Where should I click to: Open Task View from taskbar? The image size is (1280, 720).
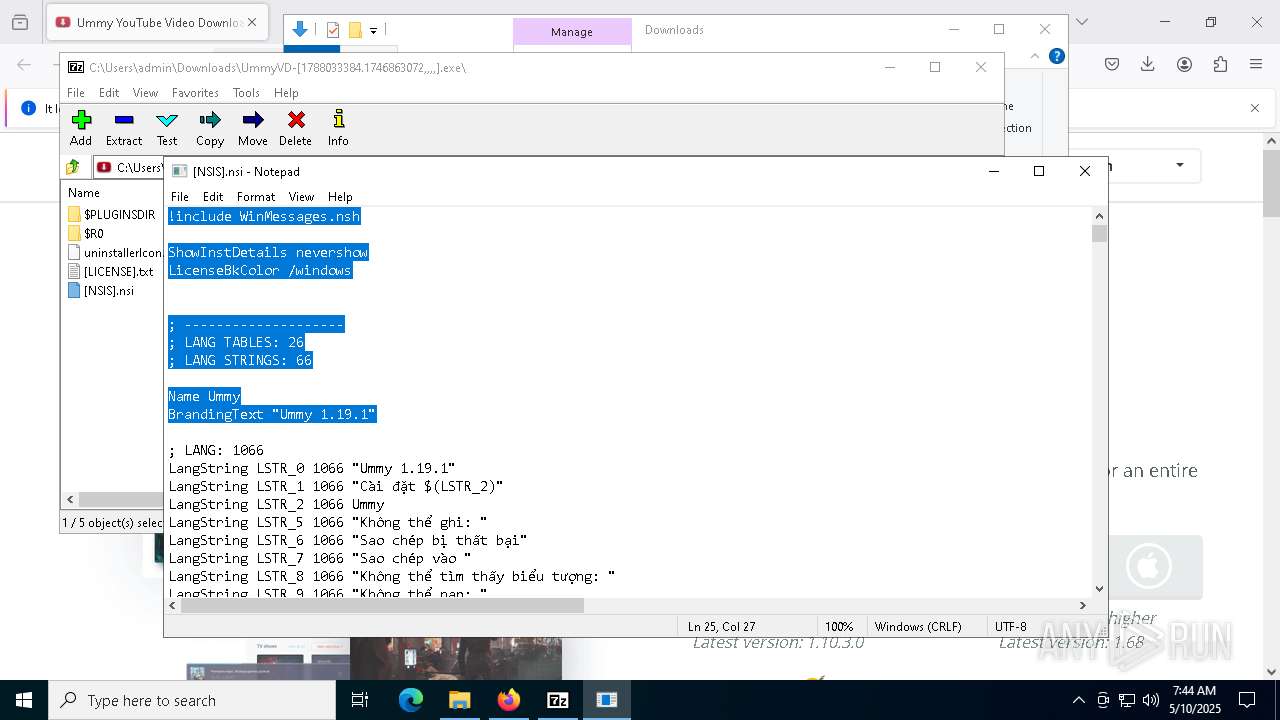pos(360,700)
